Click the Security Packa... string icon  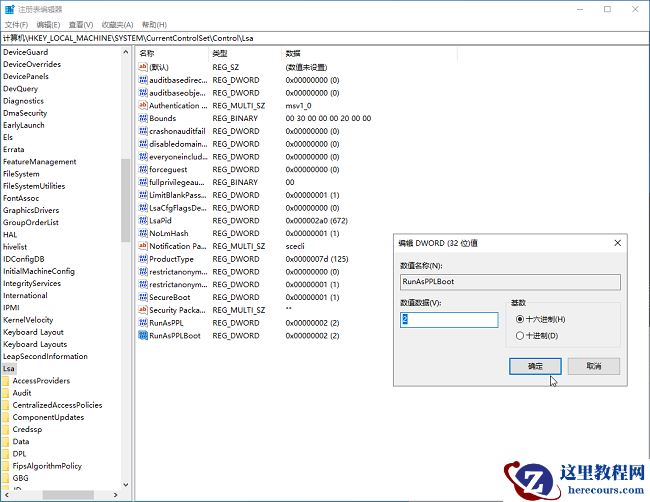pos(143,310)
